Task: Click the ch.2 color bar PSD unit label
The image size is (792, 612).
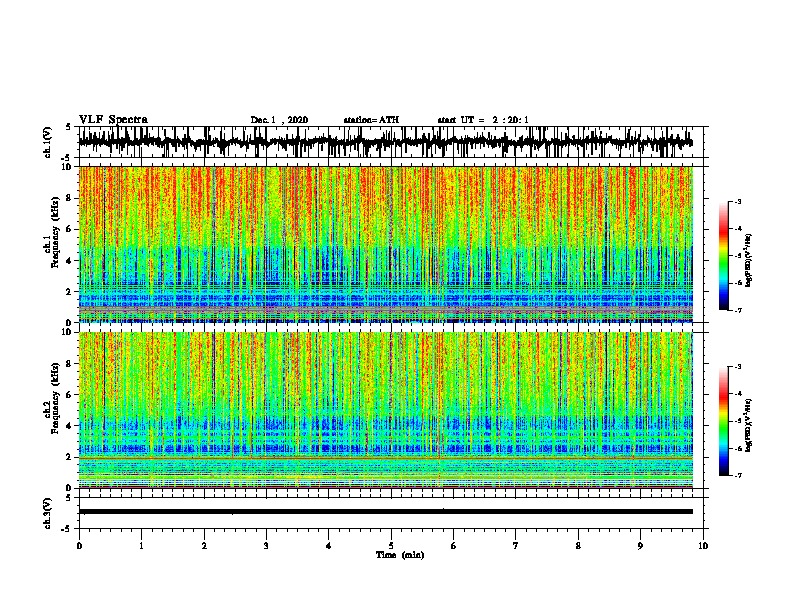Action: (749, 425)
